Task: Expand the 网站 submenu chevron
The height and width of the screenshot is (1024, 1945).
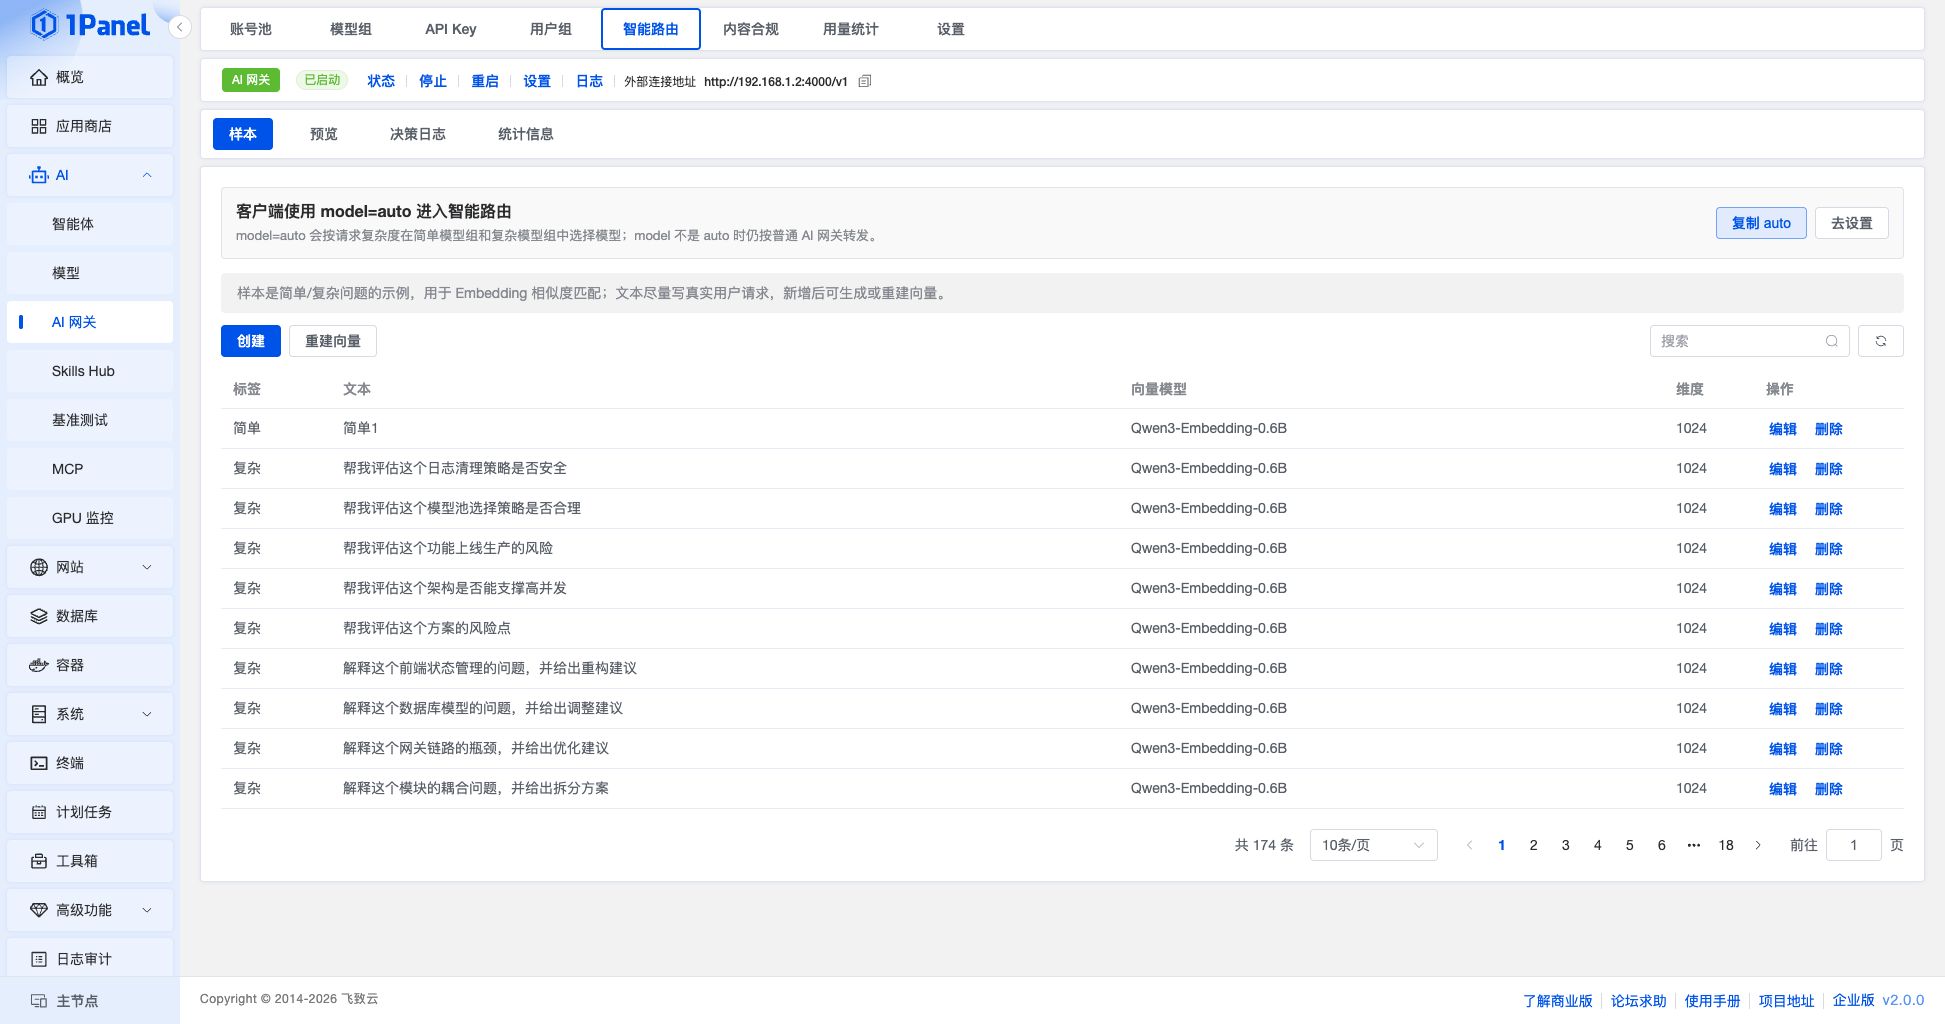Action: click(147, 567)
